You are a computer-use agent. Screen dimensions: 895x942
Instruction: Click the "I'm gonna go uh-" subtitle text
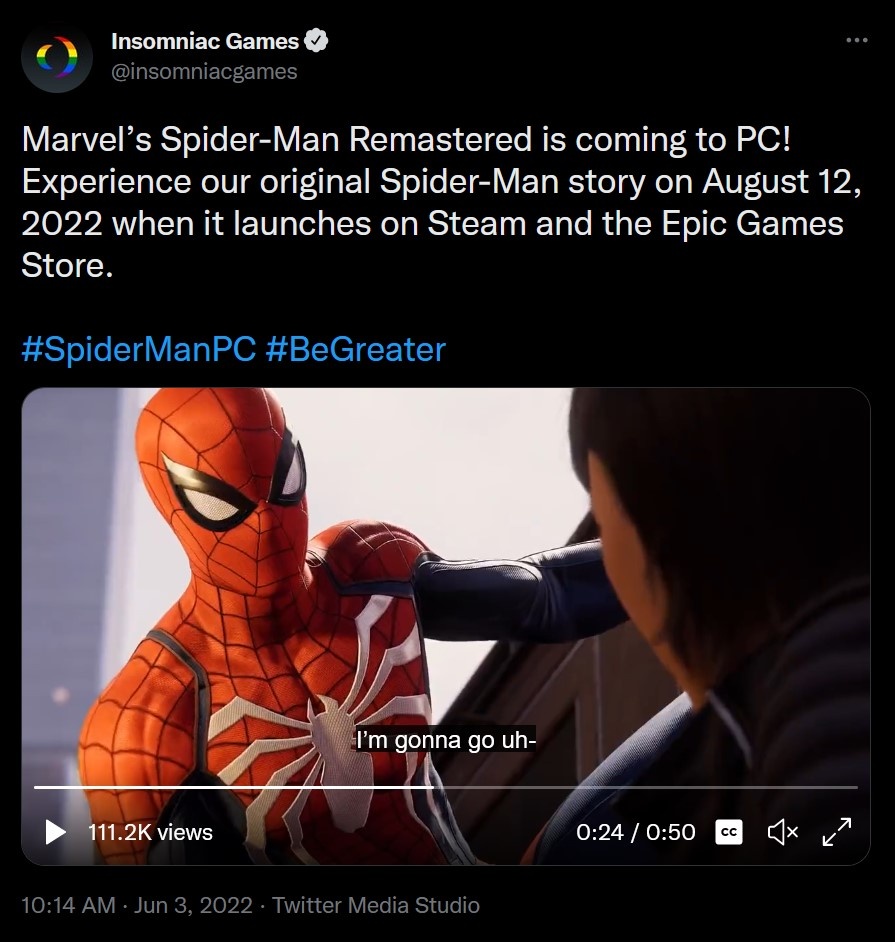[447, 741]
